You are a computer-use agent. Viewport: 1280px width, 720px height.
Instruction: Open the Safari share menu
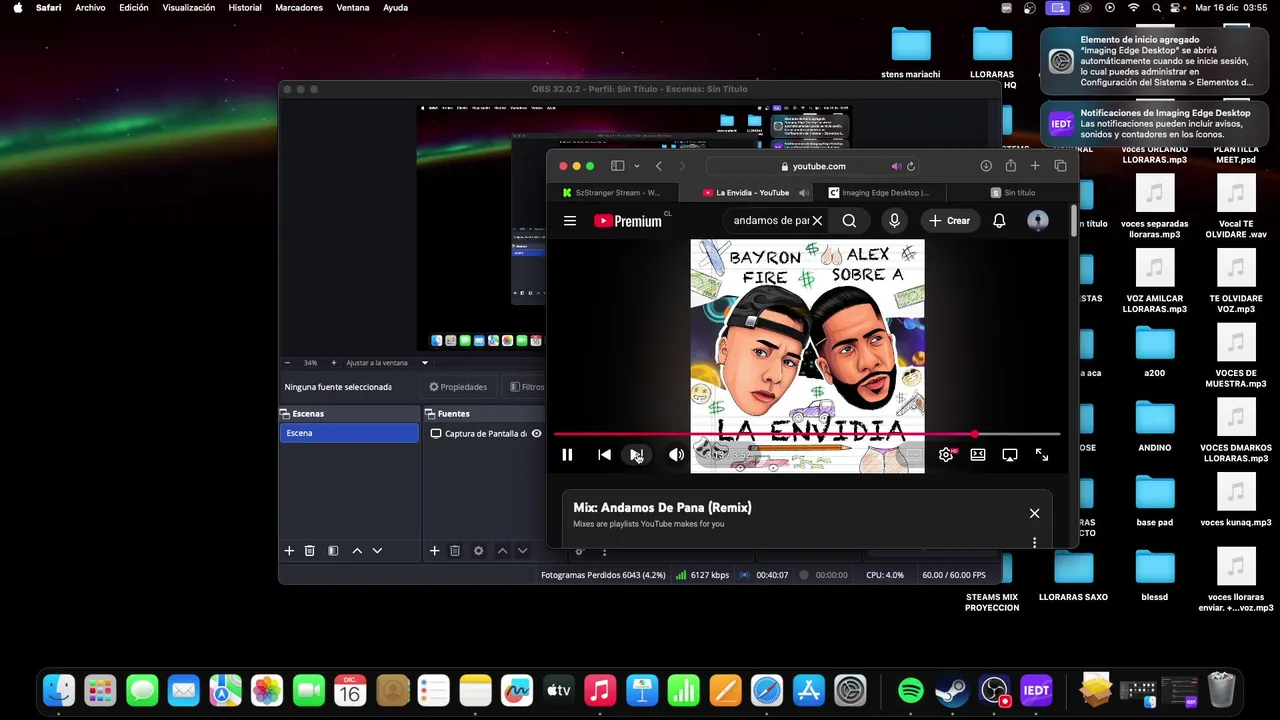(1010, 166)
